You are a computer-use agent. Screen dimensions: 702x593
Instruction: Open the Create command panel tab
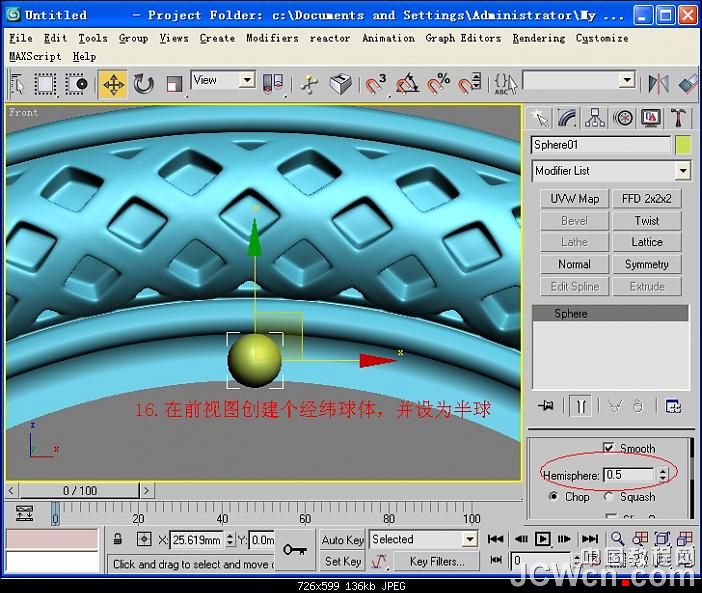pyautogui.click(x=540, y=118)
